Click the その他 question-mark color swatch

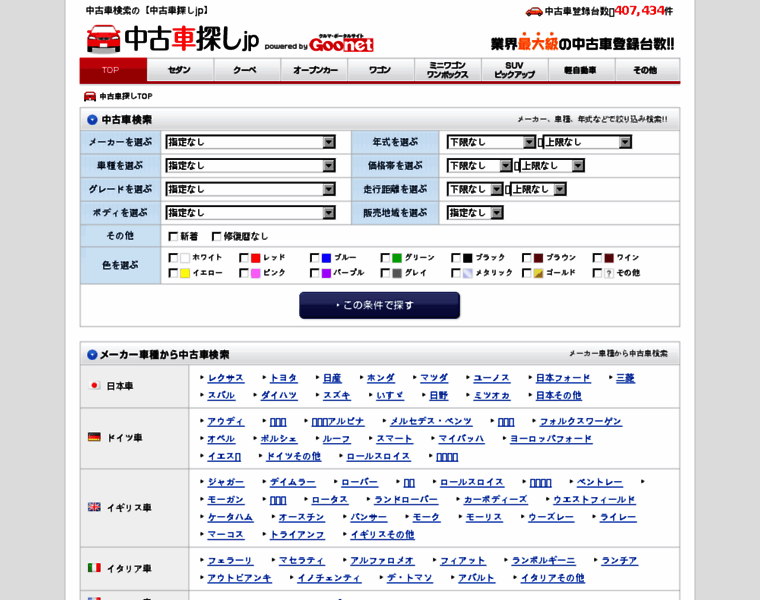(609, 273)
